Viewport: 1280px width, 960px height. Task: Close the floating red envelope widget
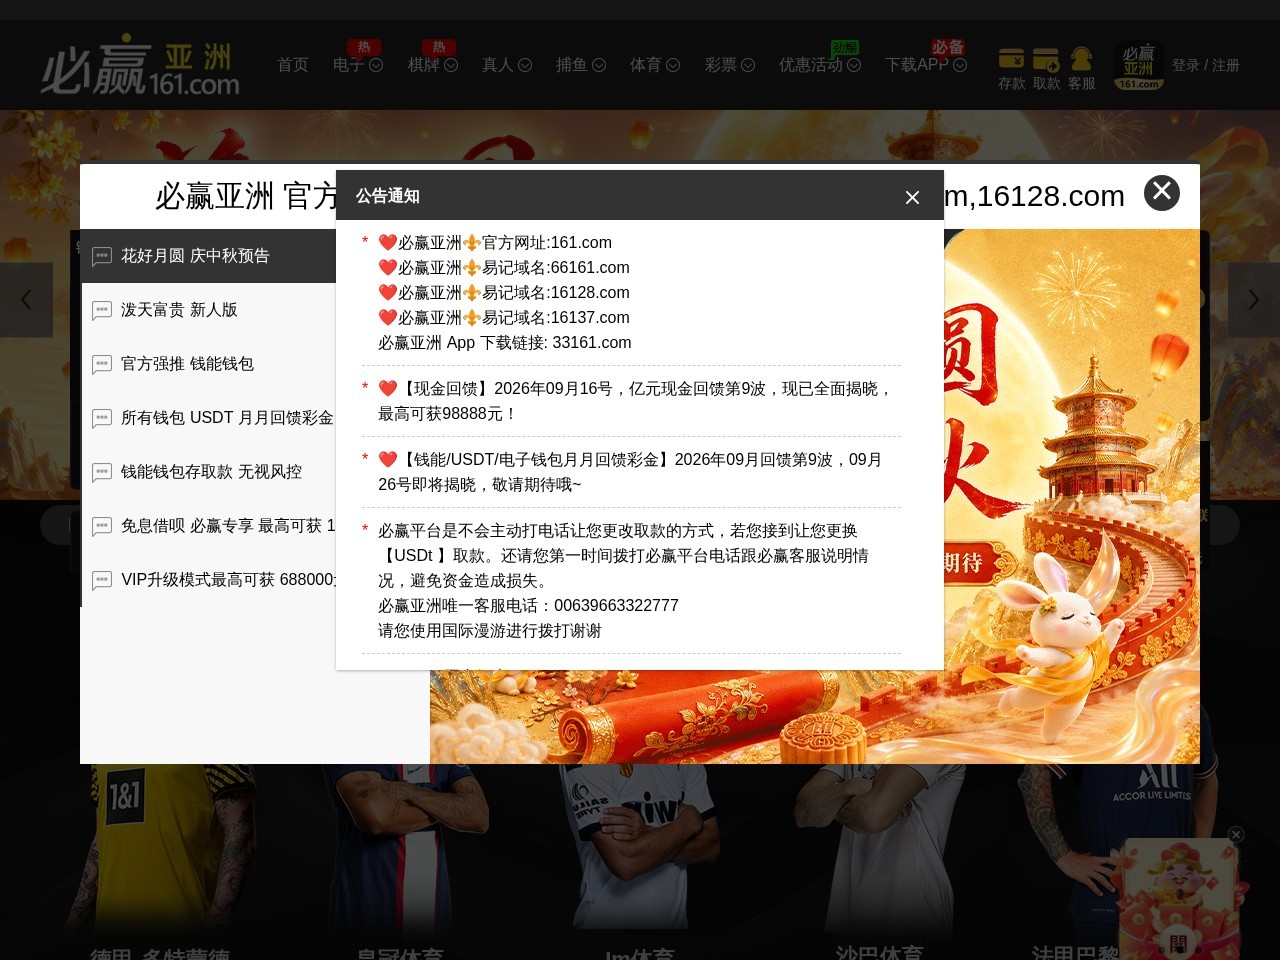point(1236,835)
